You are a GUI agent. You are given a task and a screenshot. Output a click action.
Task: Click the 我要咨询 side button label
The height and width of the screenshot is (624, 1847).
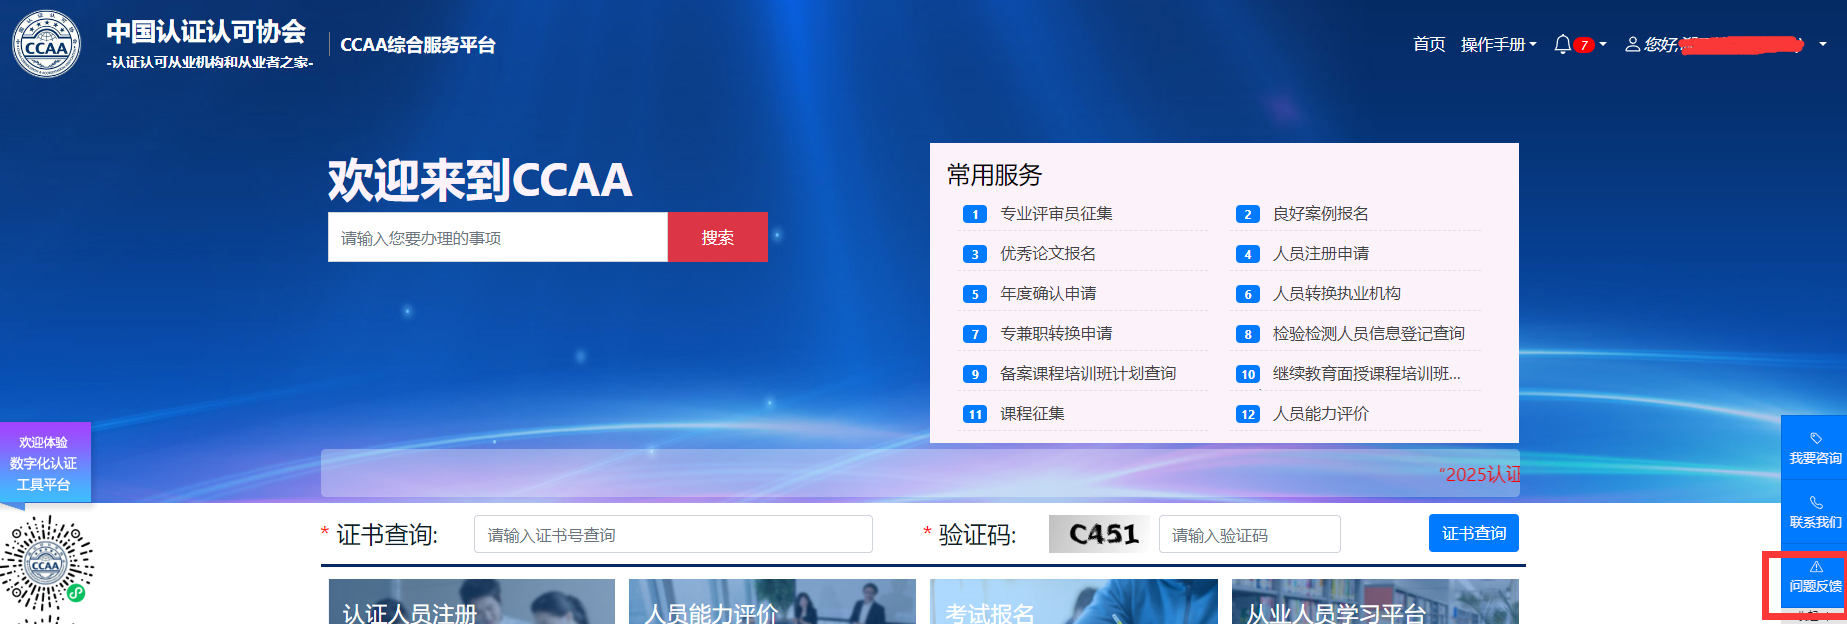(1815, 458)
